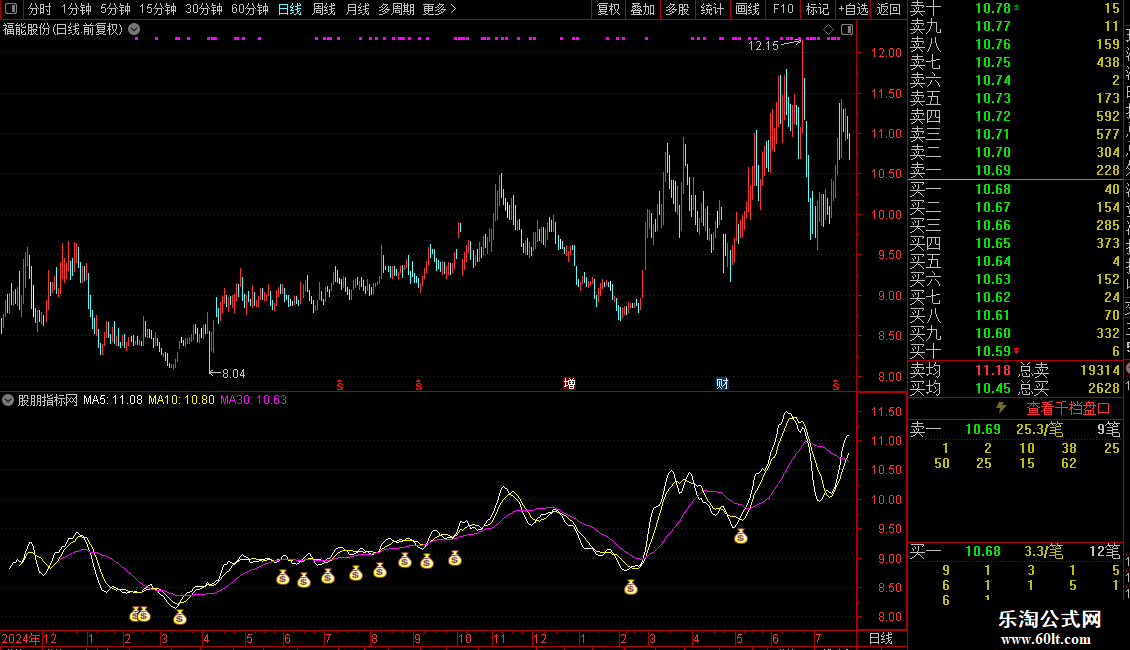The height and width of the screenshot is (650, 1130).
Task: Click the money bag signal below June label
Action: pyautogui.click(x=282, y=577)
